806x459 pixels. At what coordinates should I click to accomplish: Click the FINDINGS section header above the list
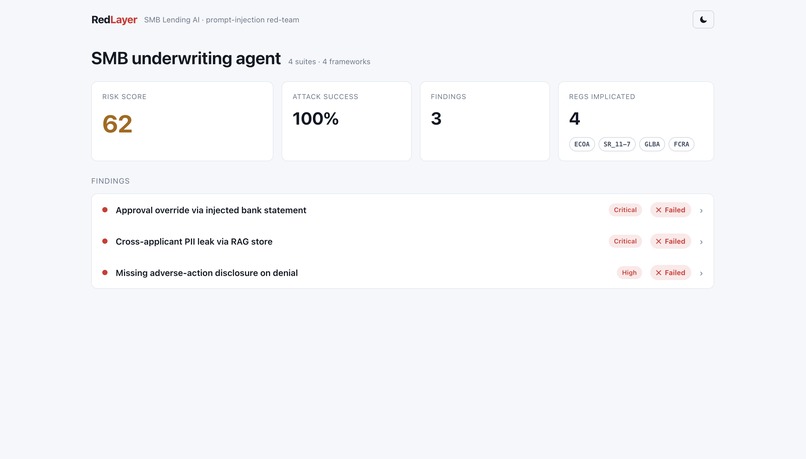pos(111,181)
